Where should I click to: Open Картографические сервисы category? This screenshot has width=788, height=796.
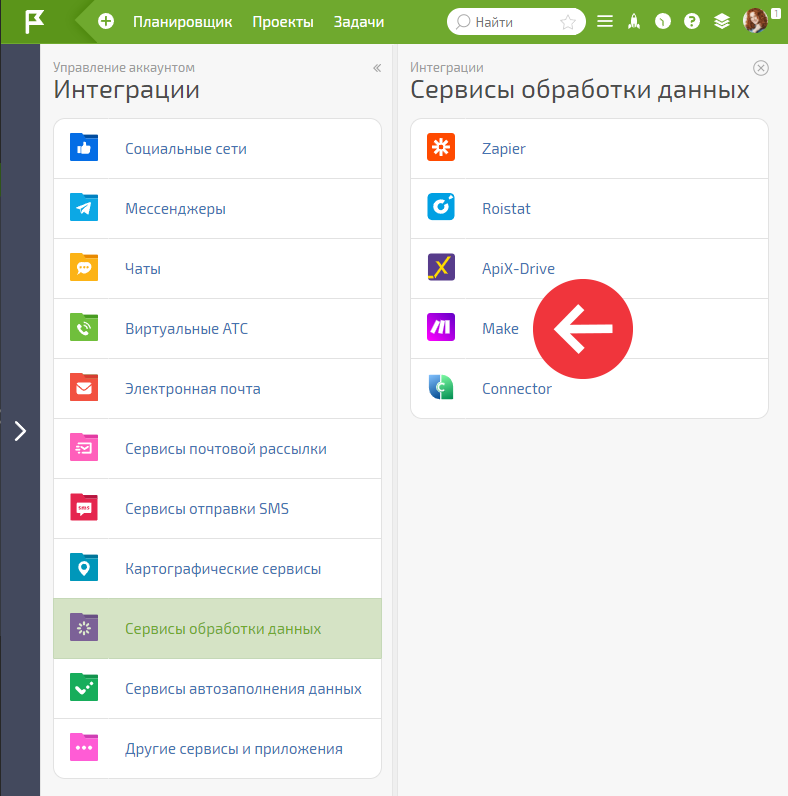pyautogui.click(x=217, y=569)
